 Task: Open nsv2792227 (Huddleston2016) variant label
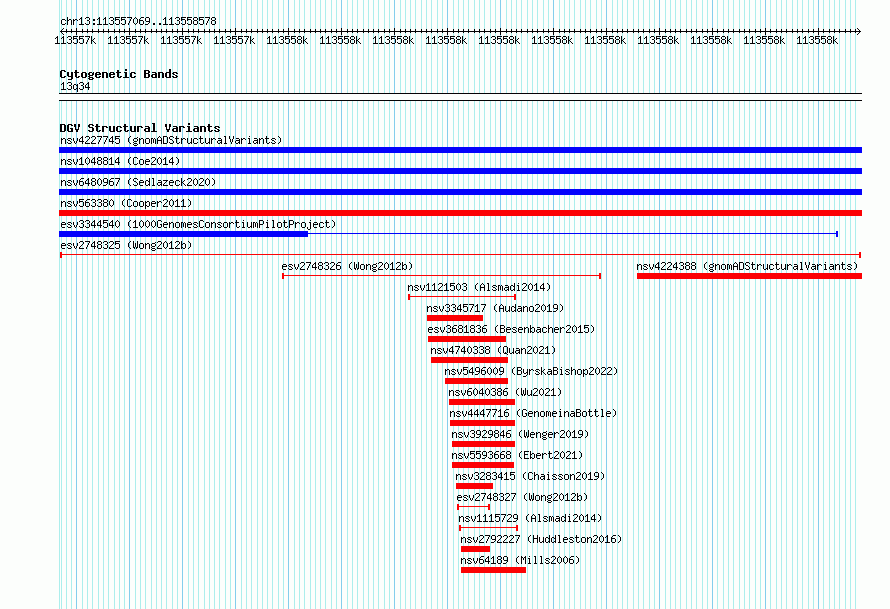click(x=541, y=539)
